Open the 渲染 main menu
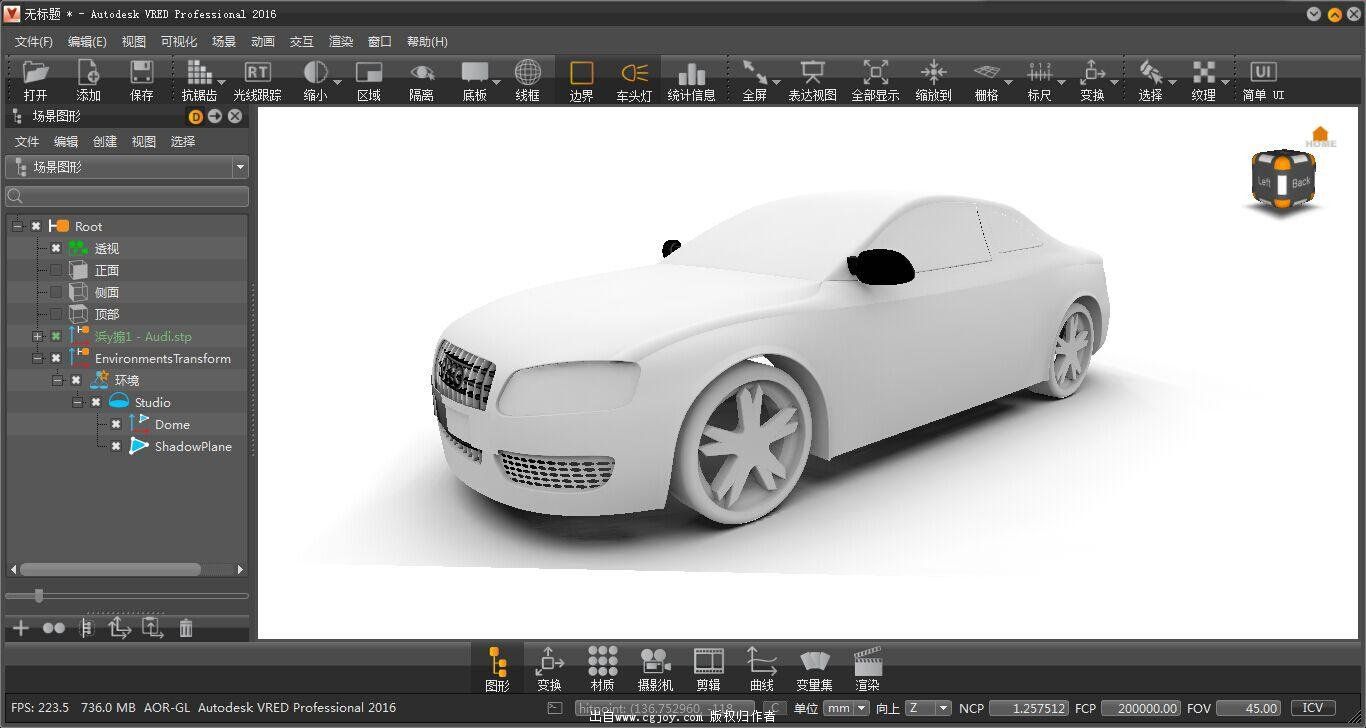This screenshot has width=1366, height=728. point(341,42)
